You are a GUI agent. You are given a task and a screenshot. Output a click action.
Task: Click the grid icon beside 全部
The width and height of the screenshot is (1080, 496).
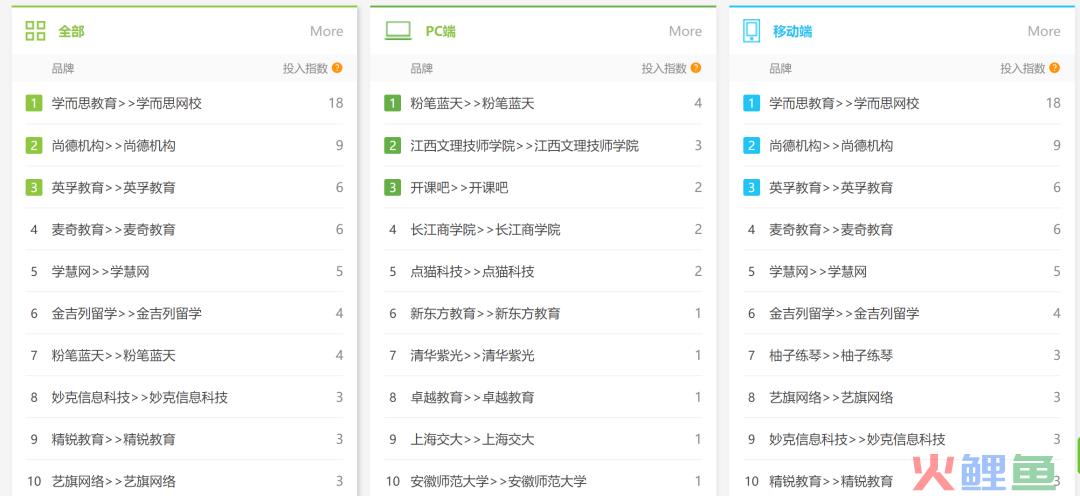click(x=35, y=31)
